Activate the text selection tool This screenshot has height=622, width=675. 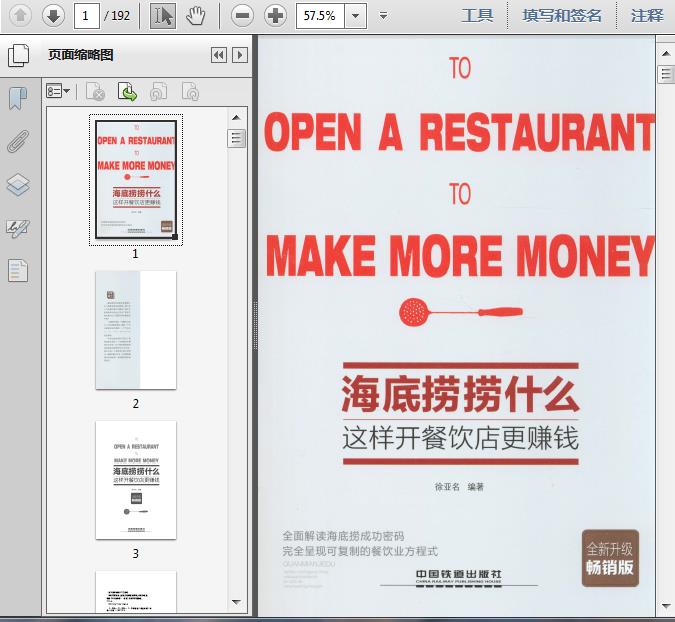click(164, 15)
